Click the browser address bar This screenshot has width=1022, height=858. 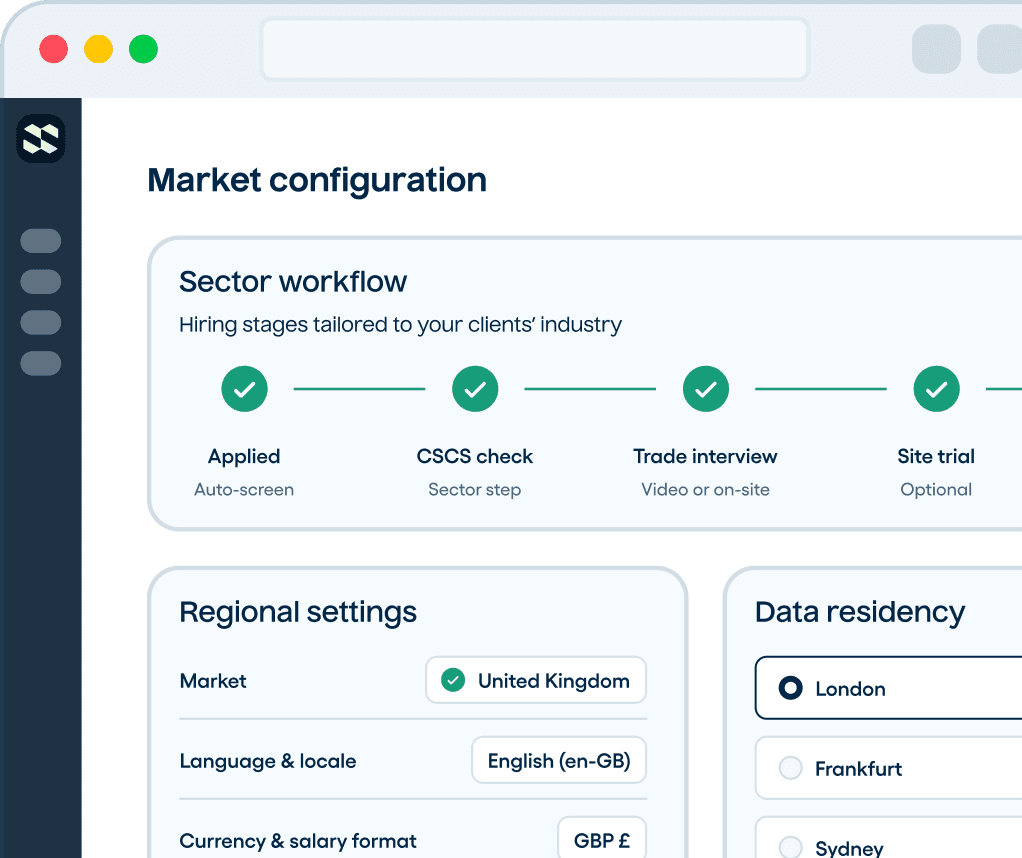pyautogui.click(x=534, y=49)
